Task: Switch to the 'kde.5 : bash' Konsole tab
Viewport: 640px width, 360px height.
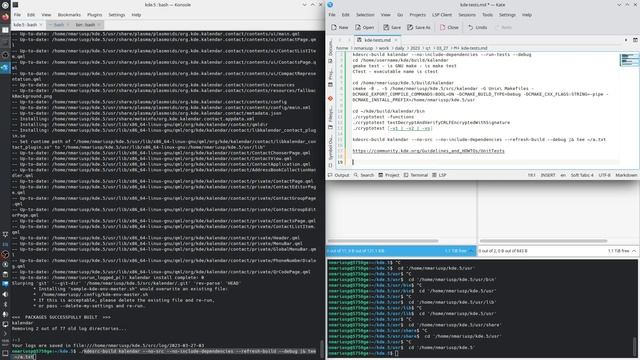Action: tap(28, 24)
